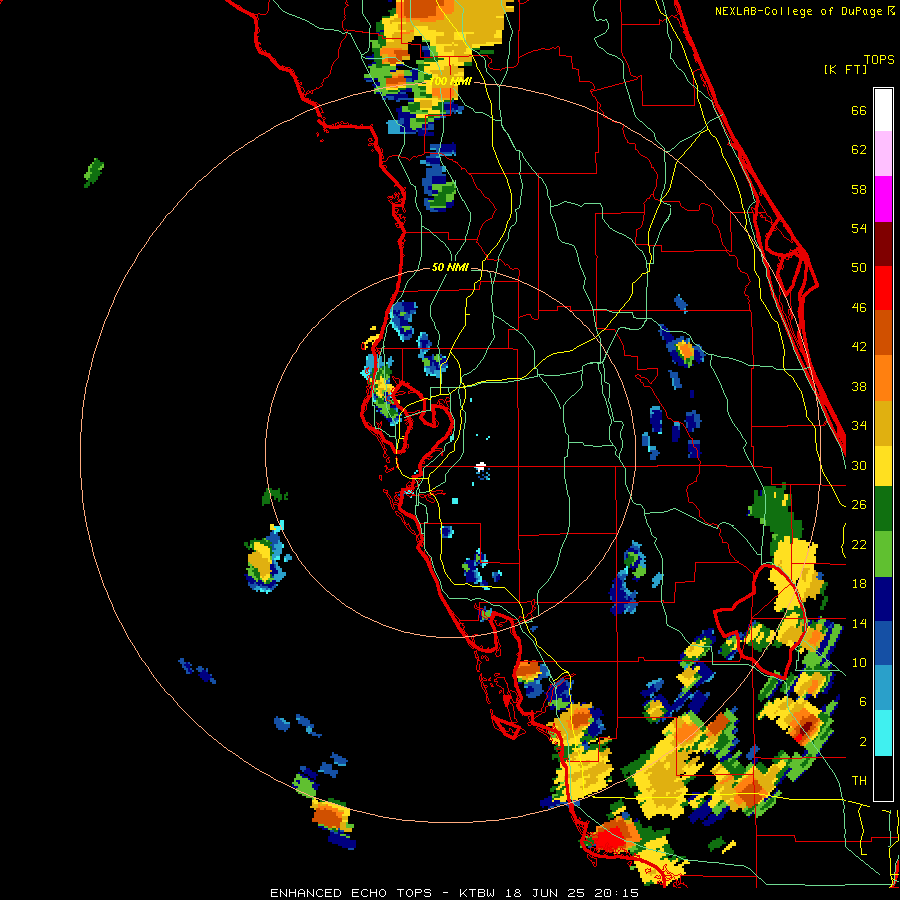The height and width of the screenshot is (900, 900).
Task: Select the 42 value on the legend
Action: coord(859,347)
